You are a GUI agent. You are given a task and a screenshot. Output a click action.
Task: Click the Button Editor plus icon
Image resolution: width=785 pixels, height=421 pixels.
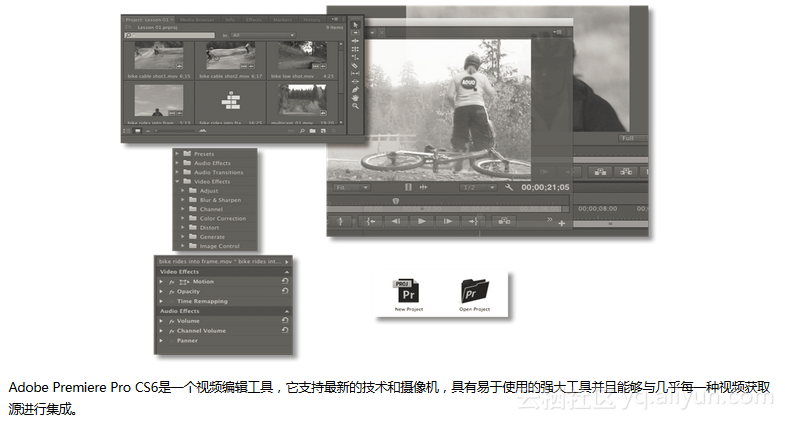562,223
